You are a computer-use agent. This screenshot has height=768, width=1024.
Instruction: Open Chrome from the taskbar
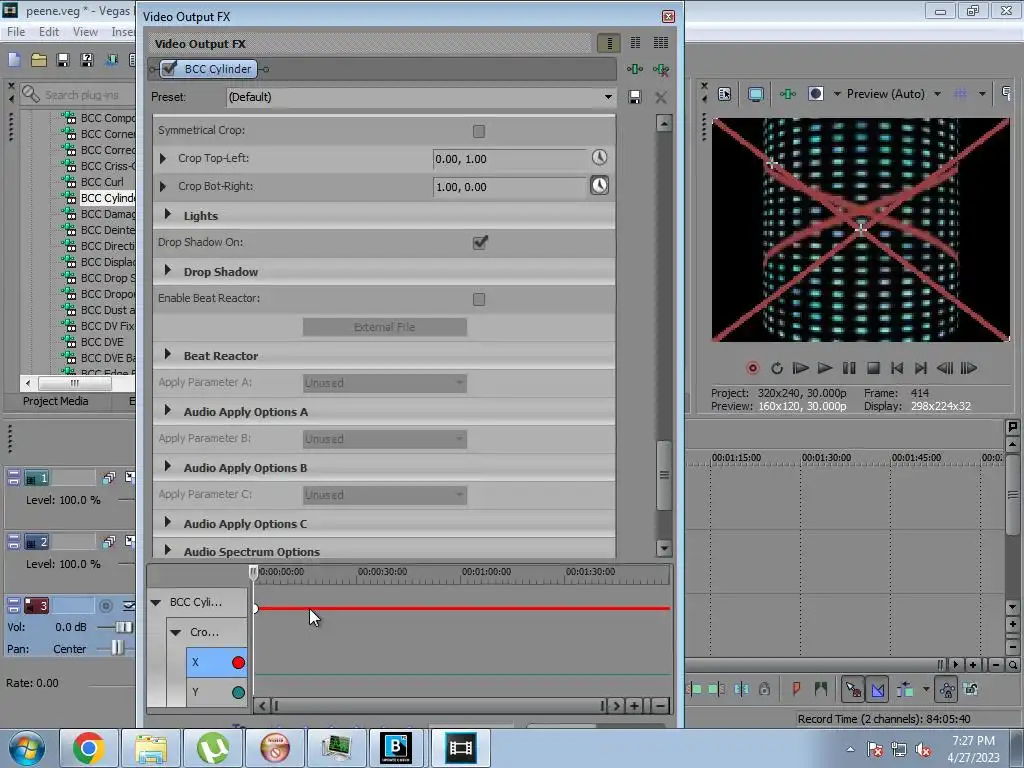pyautogui.click(x=89, y=748)
